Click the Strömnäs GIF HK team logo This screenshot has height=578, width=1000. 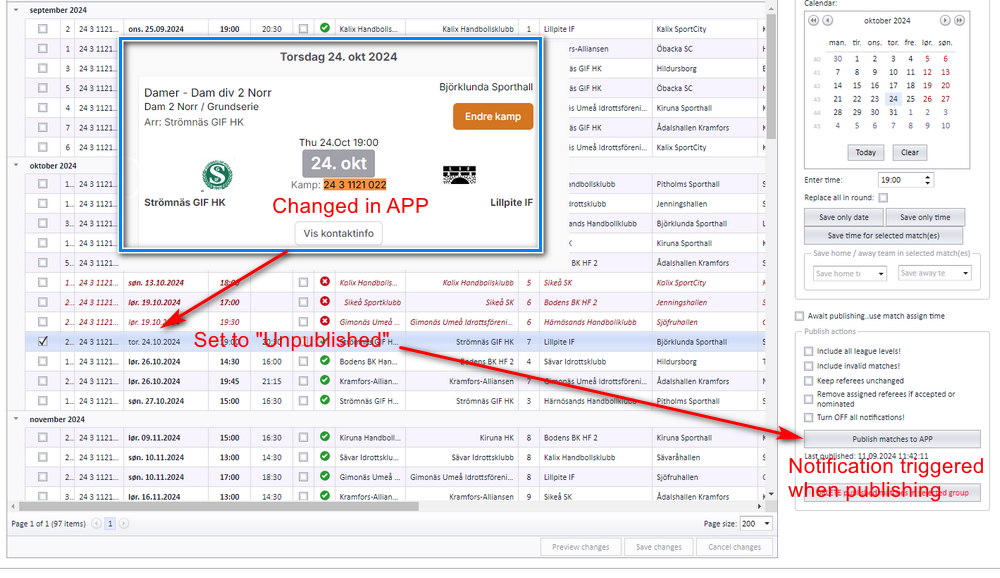217,175
